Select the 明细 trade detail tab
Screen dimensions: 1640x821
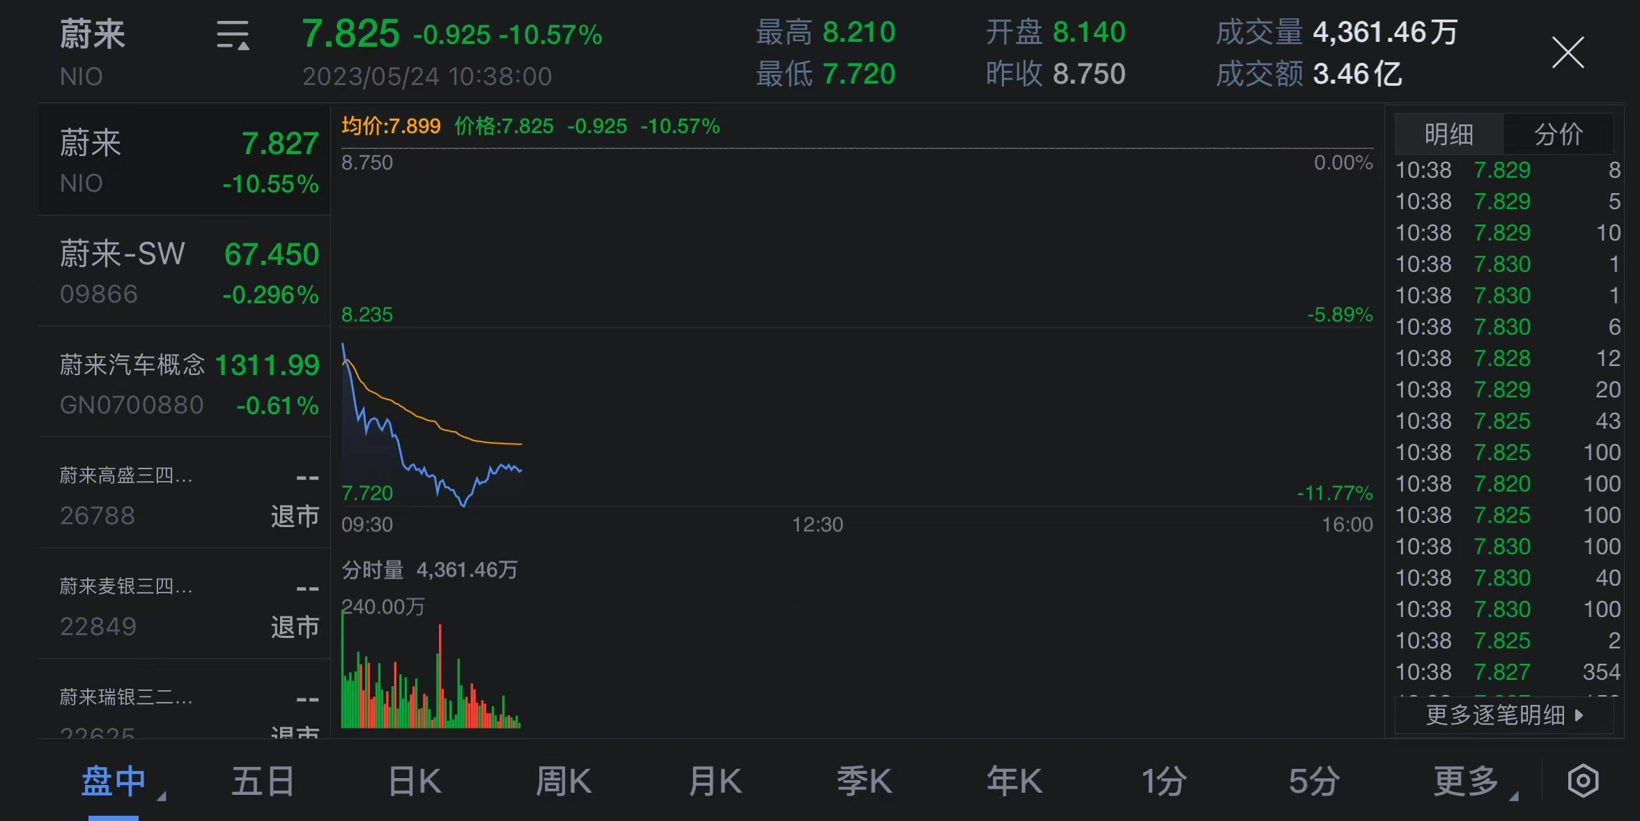(1449, 134)
